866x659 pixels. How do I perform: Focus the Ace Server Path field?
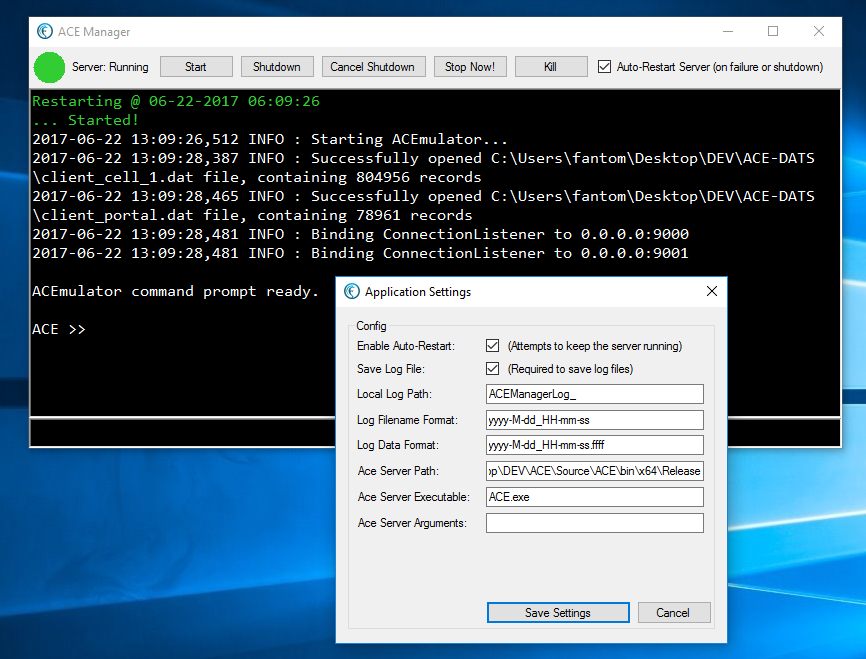pyautogui.click(x=594, y=471)
